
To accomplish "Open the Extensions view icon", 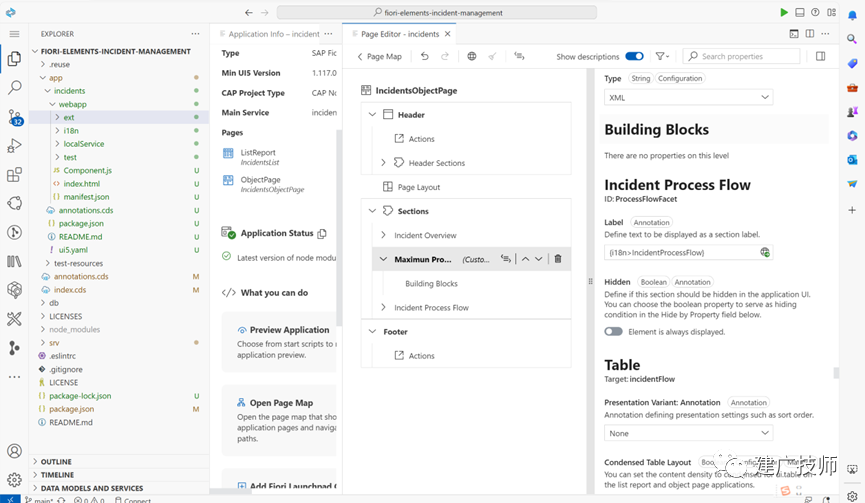I will [x=14, y=175].
